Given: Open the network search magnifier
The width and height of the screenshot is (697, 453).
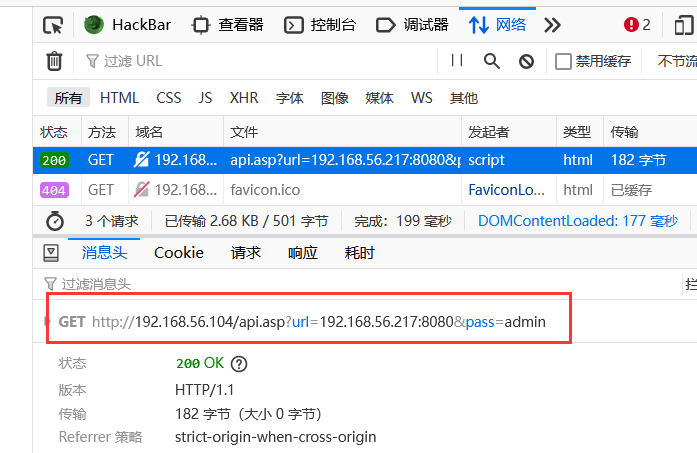Looking at the screenshot, I should (x=491, y=61).
